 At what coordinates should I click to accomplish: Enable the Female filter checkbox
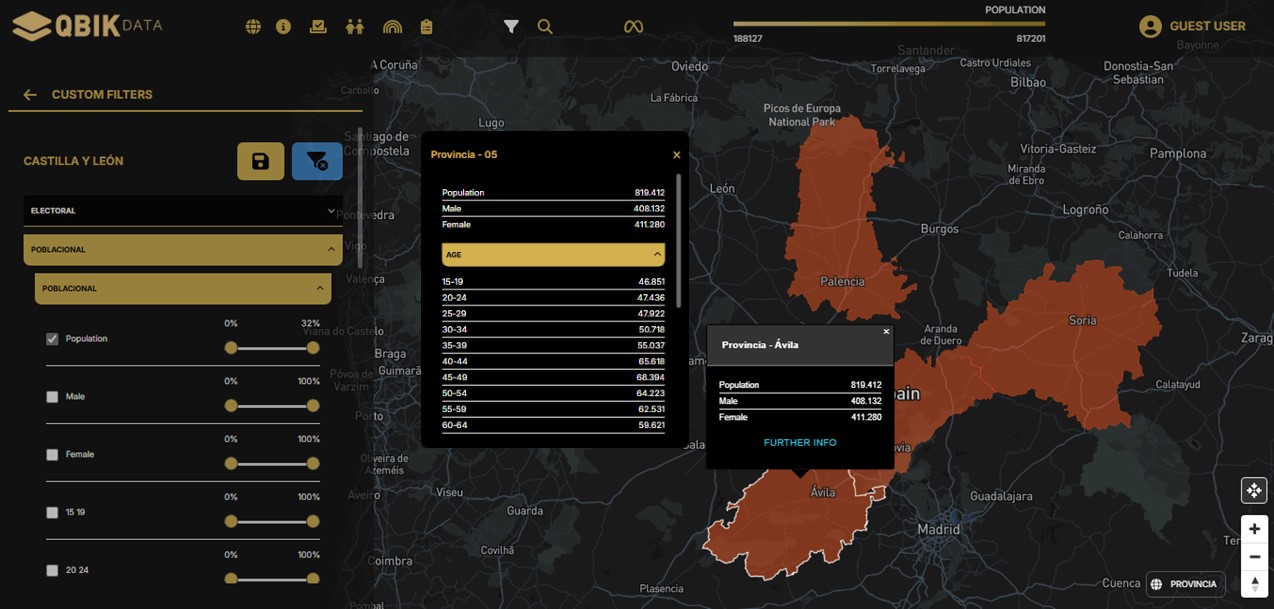point(52,455)
